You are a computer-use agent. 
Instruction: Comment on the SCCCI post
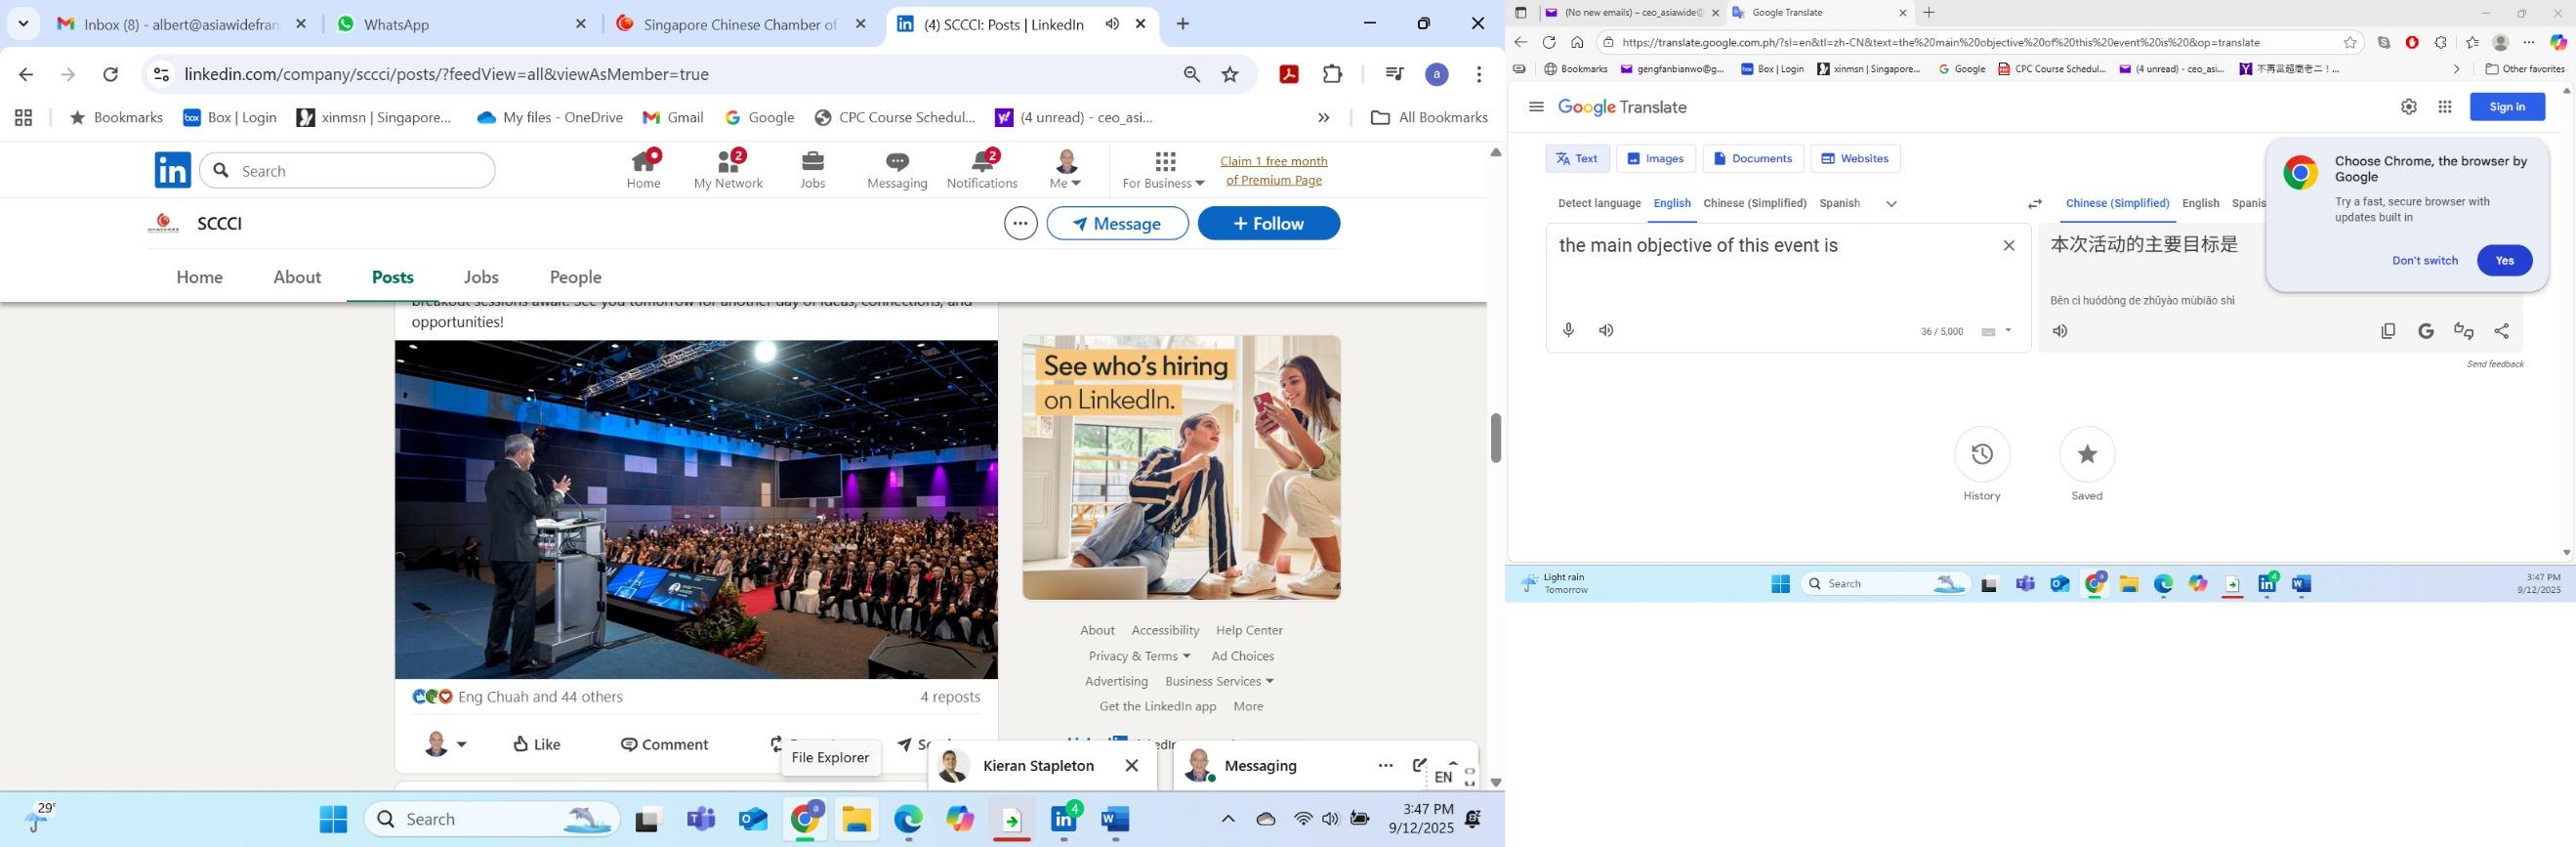click(664, 744)
